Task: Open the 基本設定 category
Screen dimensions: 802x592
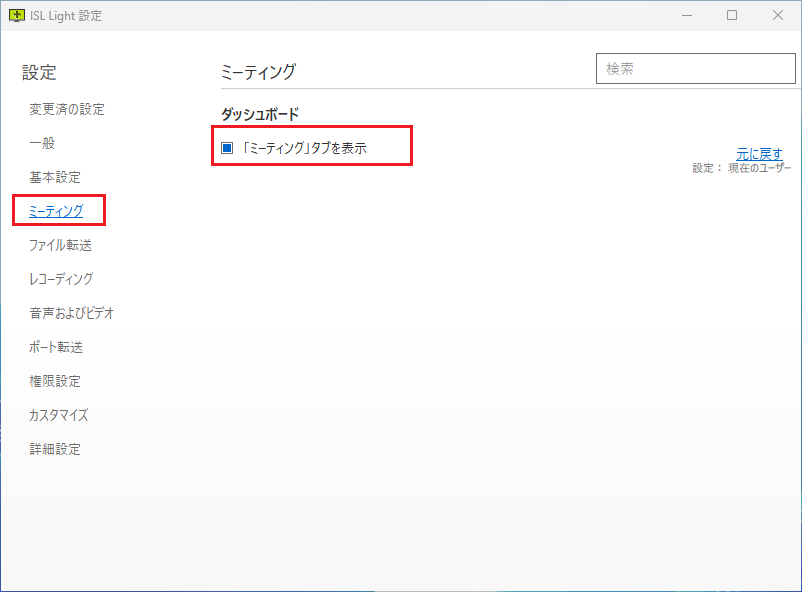Action: tap(55, 177)
